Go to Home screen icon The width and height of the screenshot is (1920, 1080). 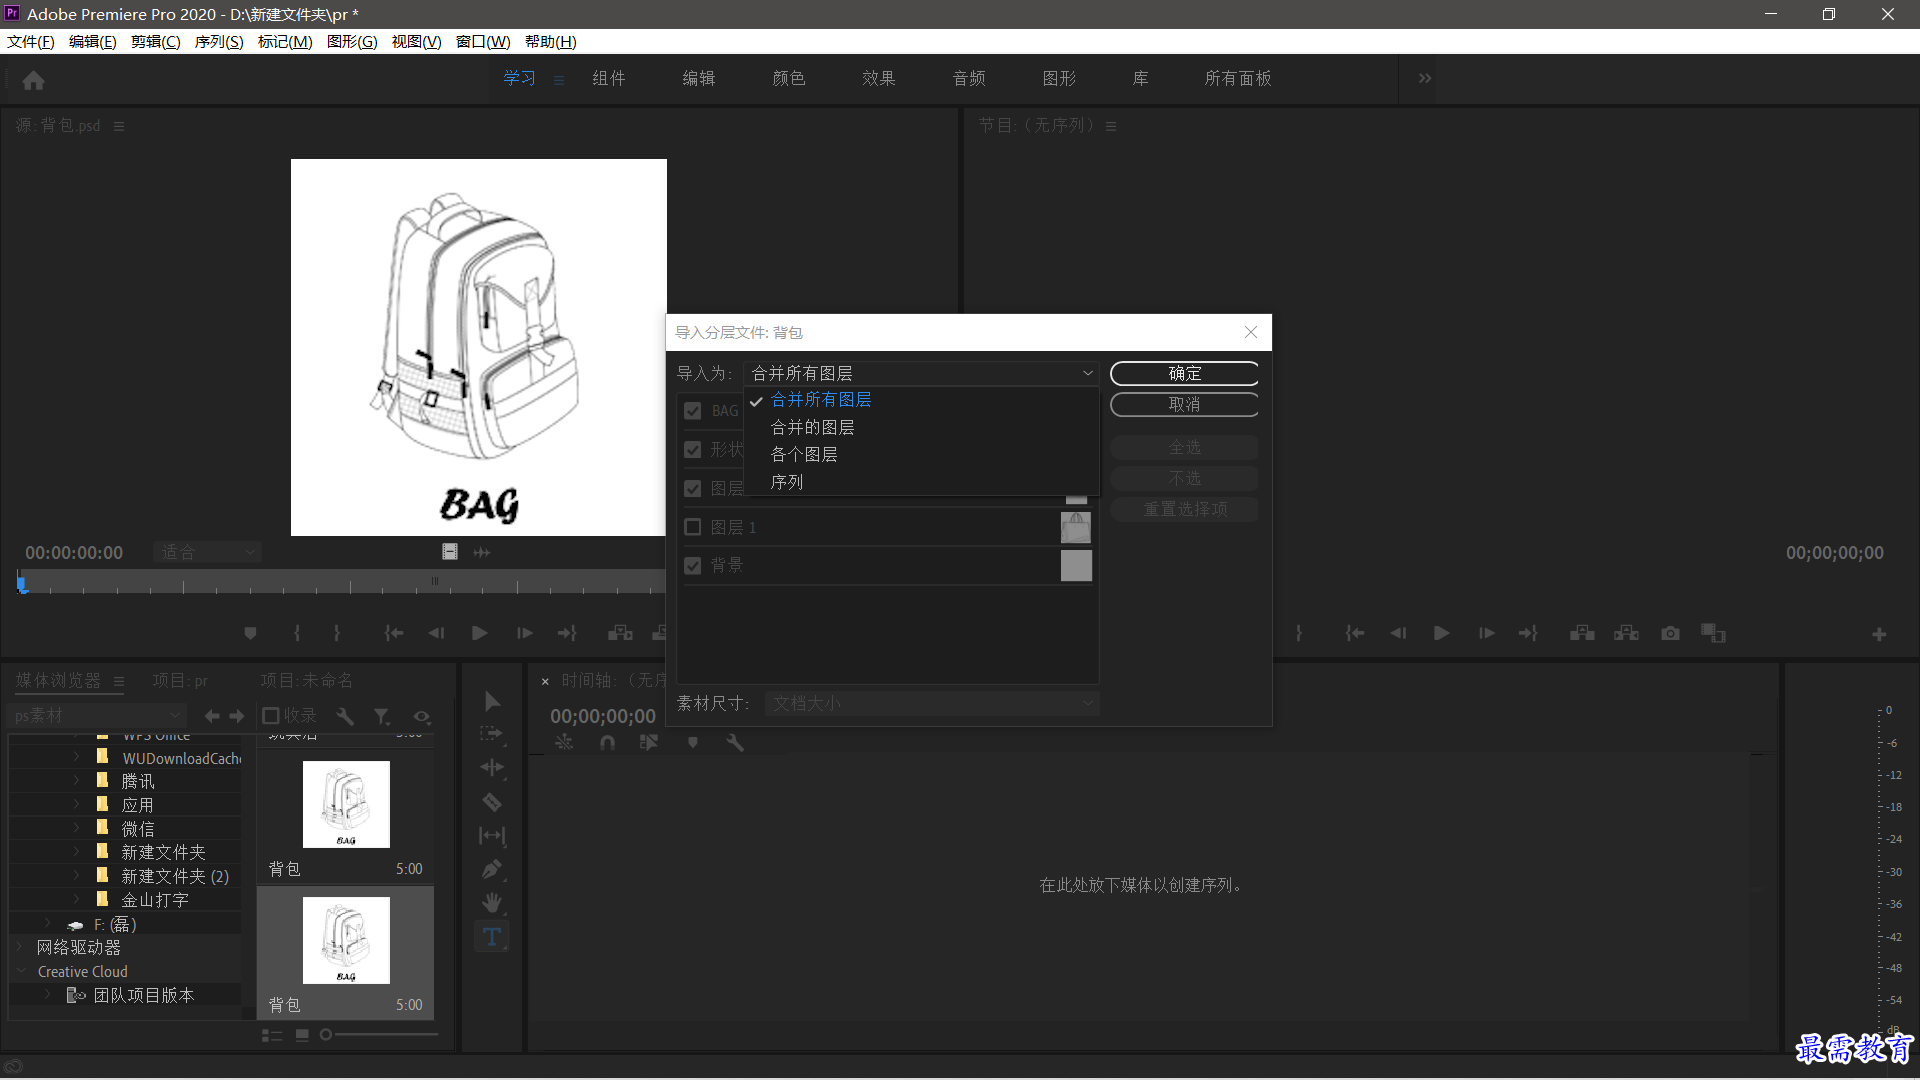[x=33, y=80]
